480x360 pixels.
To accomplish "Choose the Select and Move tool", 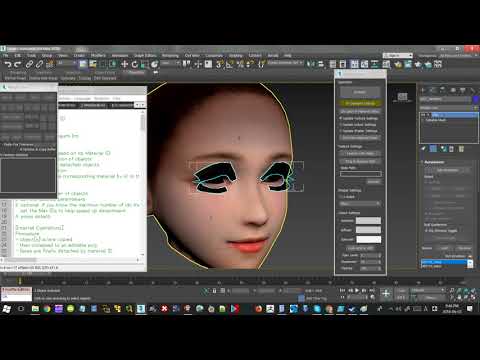I will click(x=124, y=64).
